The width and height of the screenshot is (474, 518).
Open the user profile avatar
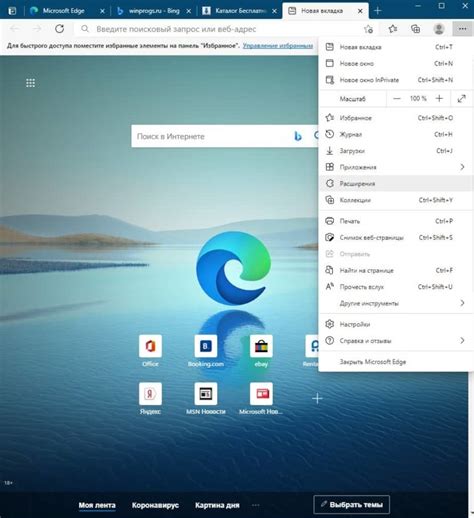439,29
